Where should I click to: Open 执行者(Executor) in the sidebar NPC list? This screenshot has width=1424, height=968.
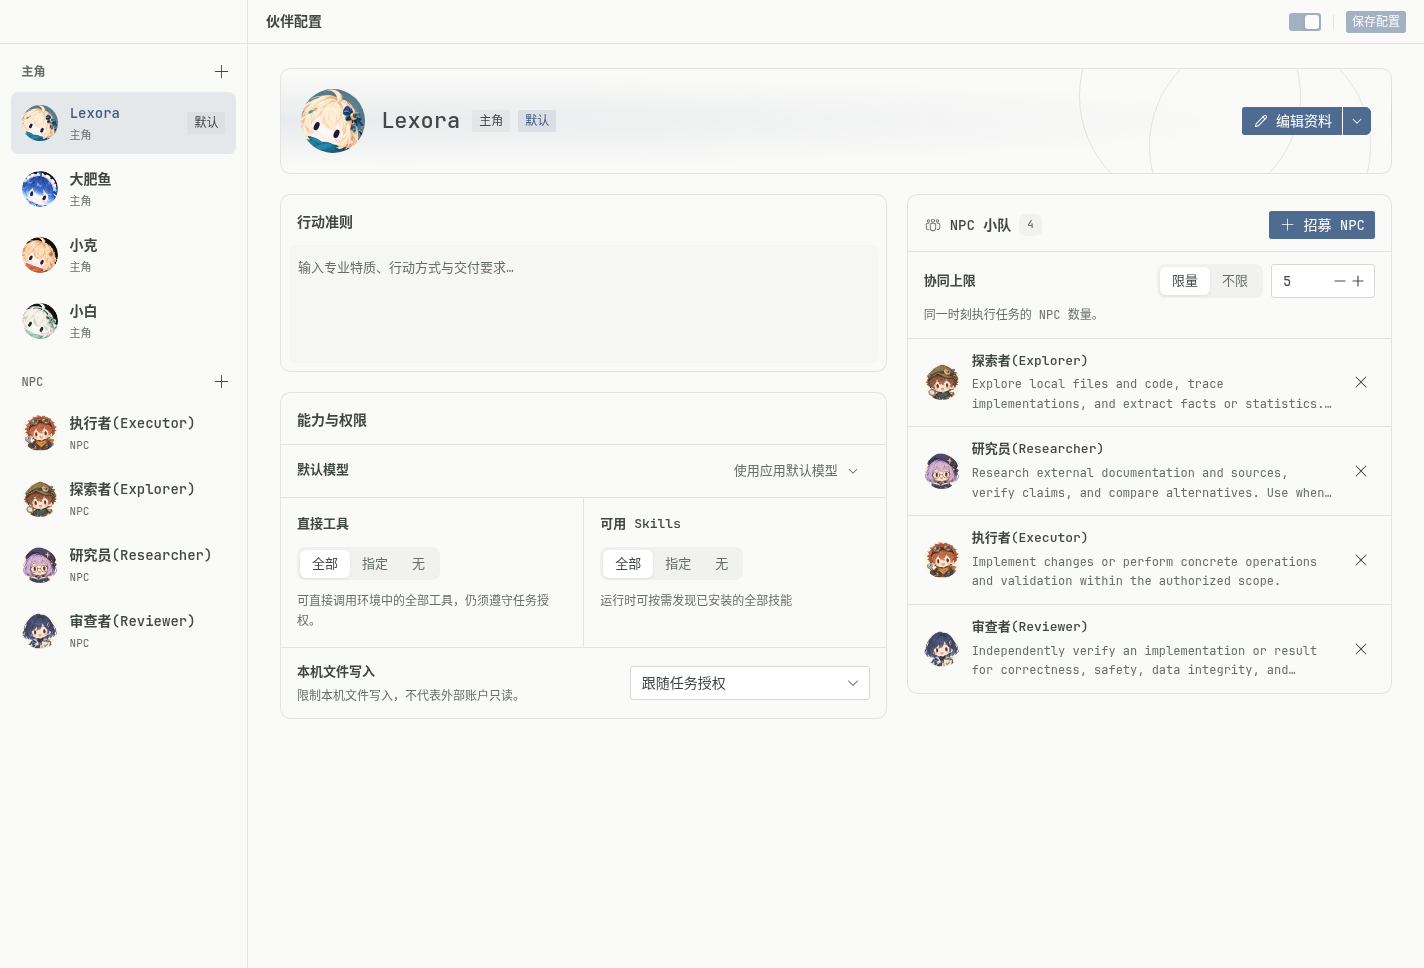tap(123, 433)
